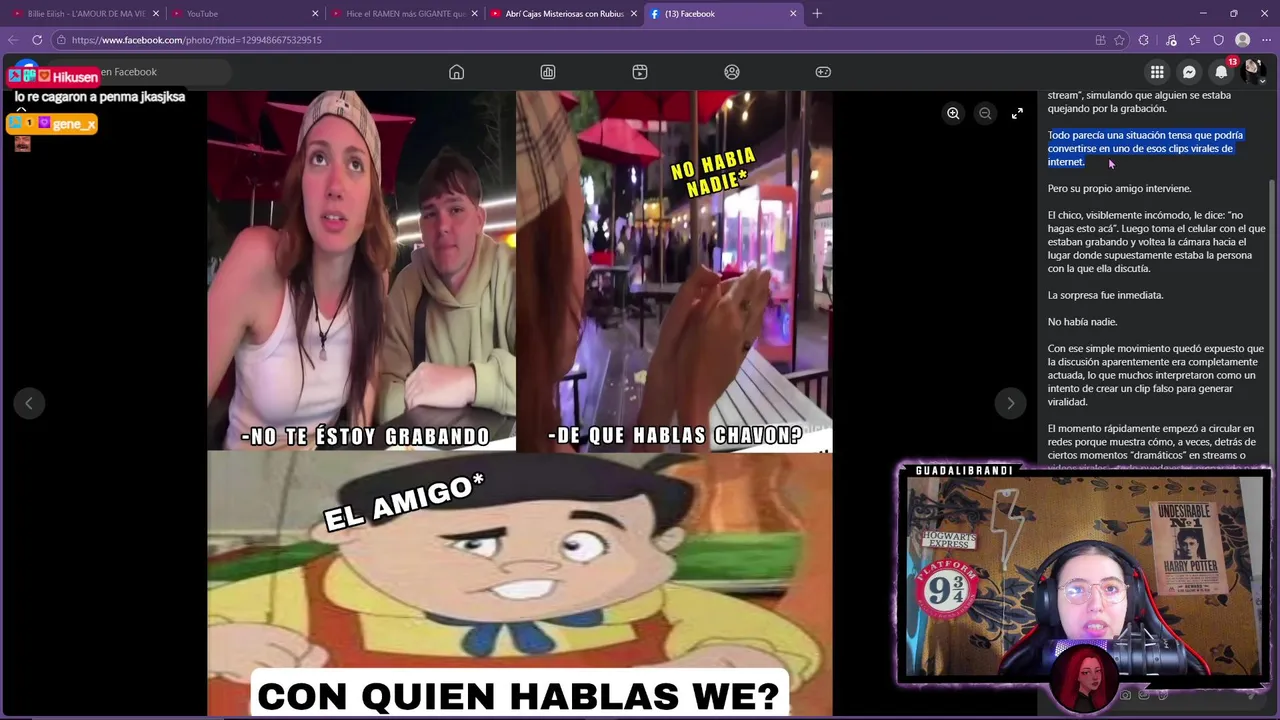This screenshot has width=1280, height=720.
Task: Open the Facebook apps grid menu
Action: pos(1157,72)
